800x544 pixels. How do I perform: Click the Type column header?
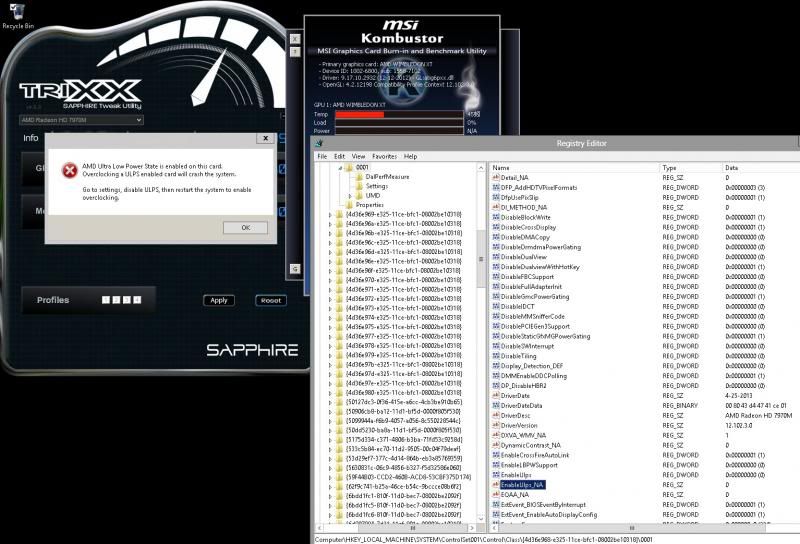[690, 167]
